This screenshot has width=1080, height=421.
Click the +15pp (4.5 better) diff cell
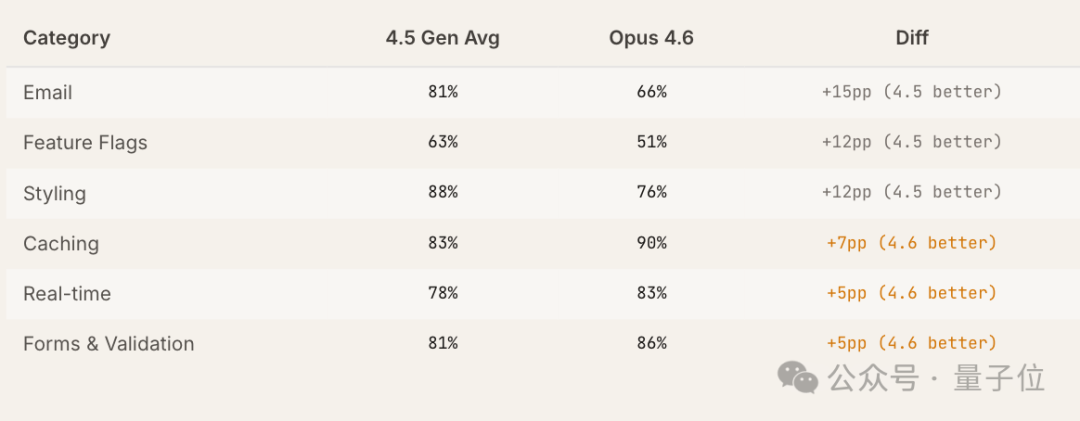tap(911, 92)
